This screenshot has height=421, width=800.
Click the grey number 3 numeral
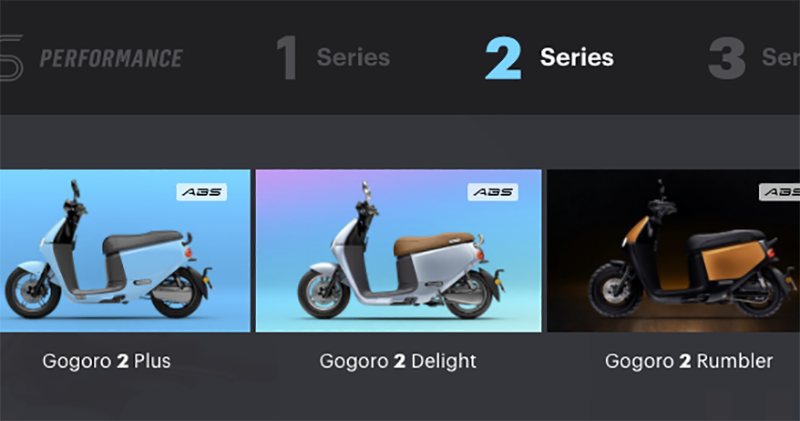point(727,58)
